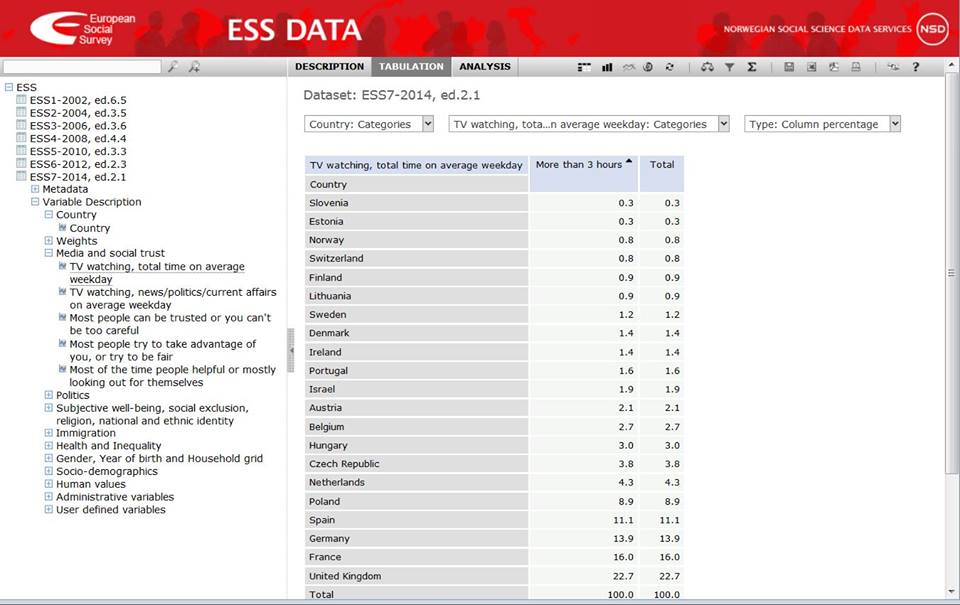This screenshot has width=960, height=605.
Task: Select 'Most people can be trusted' variable
Action: pos(170,324)
